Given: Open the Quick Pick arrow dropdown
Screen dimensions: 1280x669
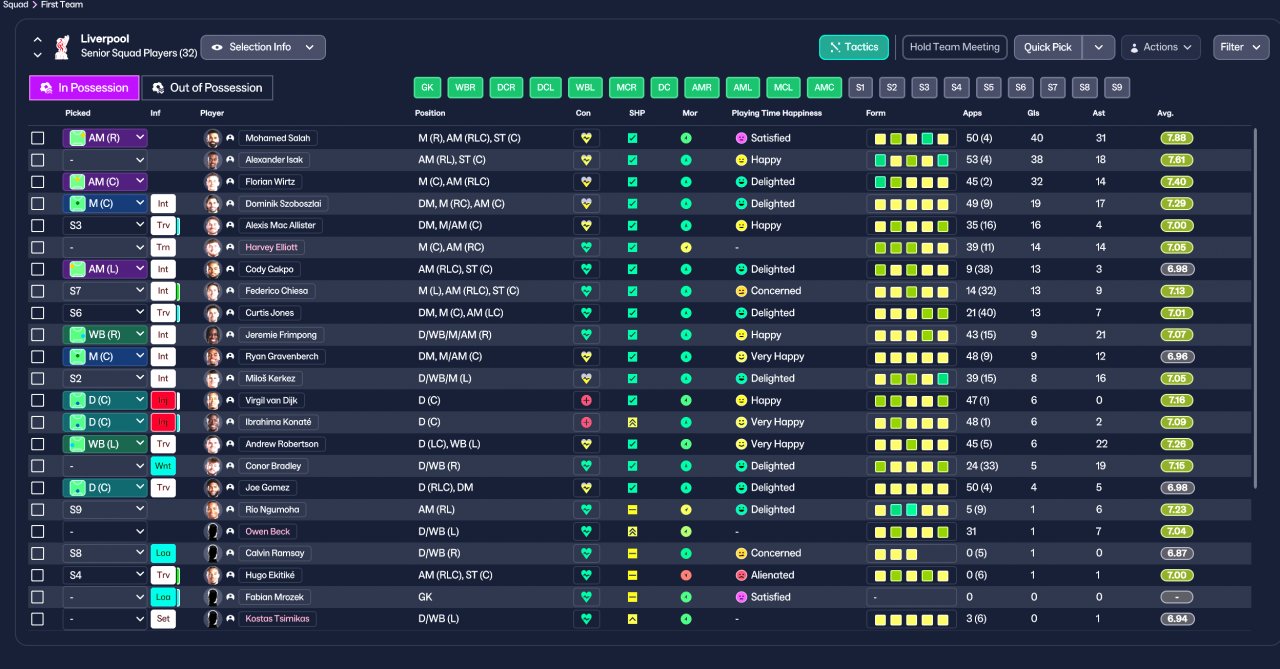Looking at the screenshot, I should pyautogui.click(x=1099, y=47).
